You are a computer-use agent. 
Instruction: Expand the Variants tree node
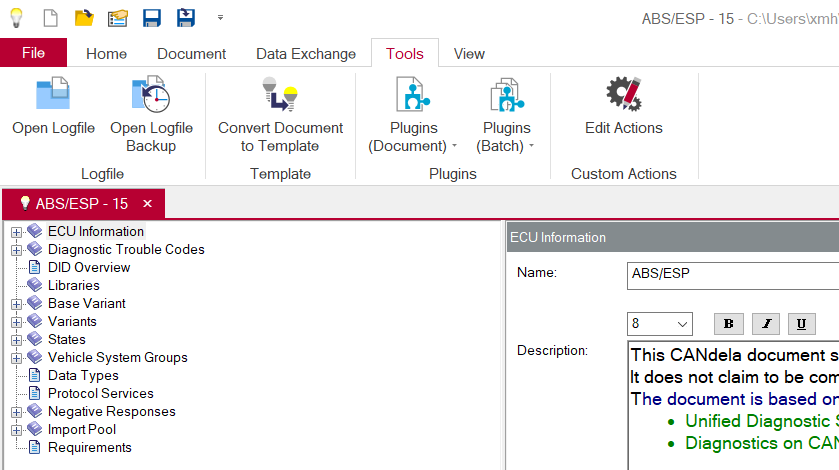pyautogui.click(x=17, y=322)
